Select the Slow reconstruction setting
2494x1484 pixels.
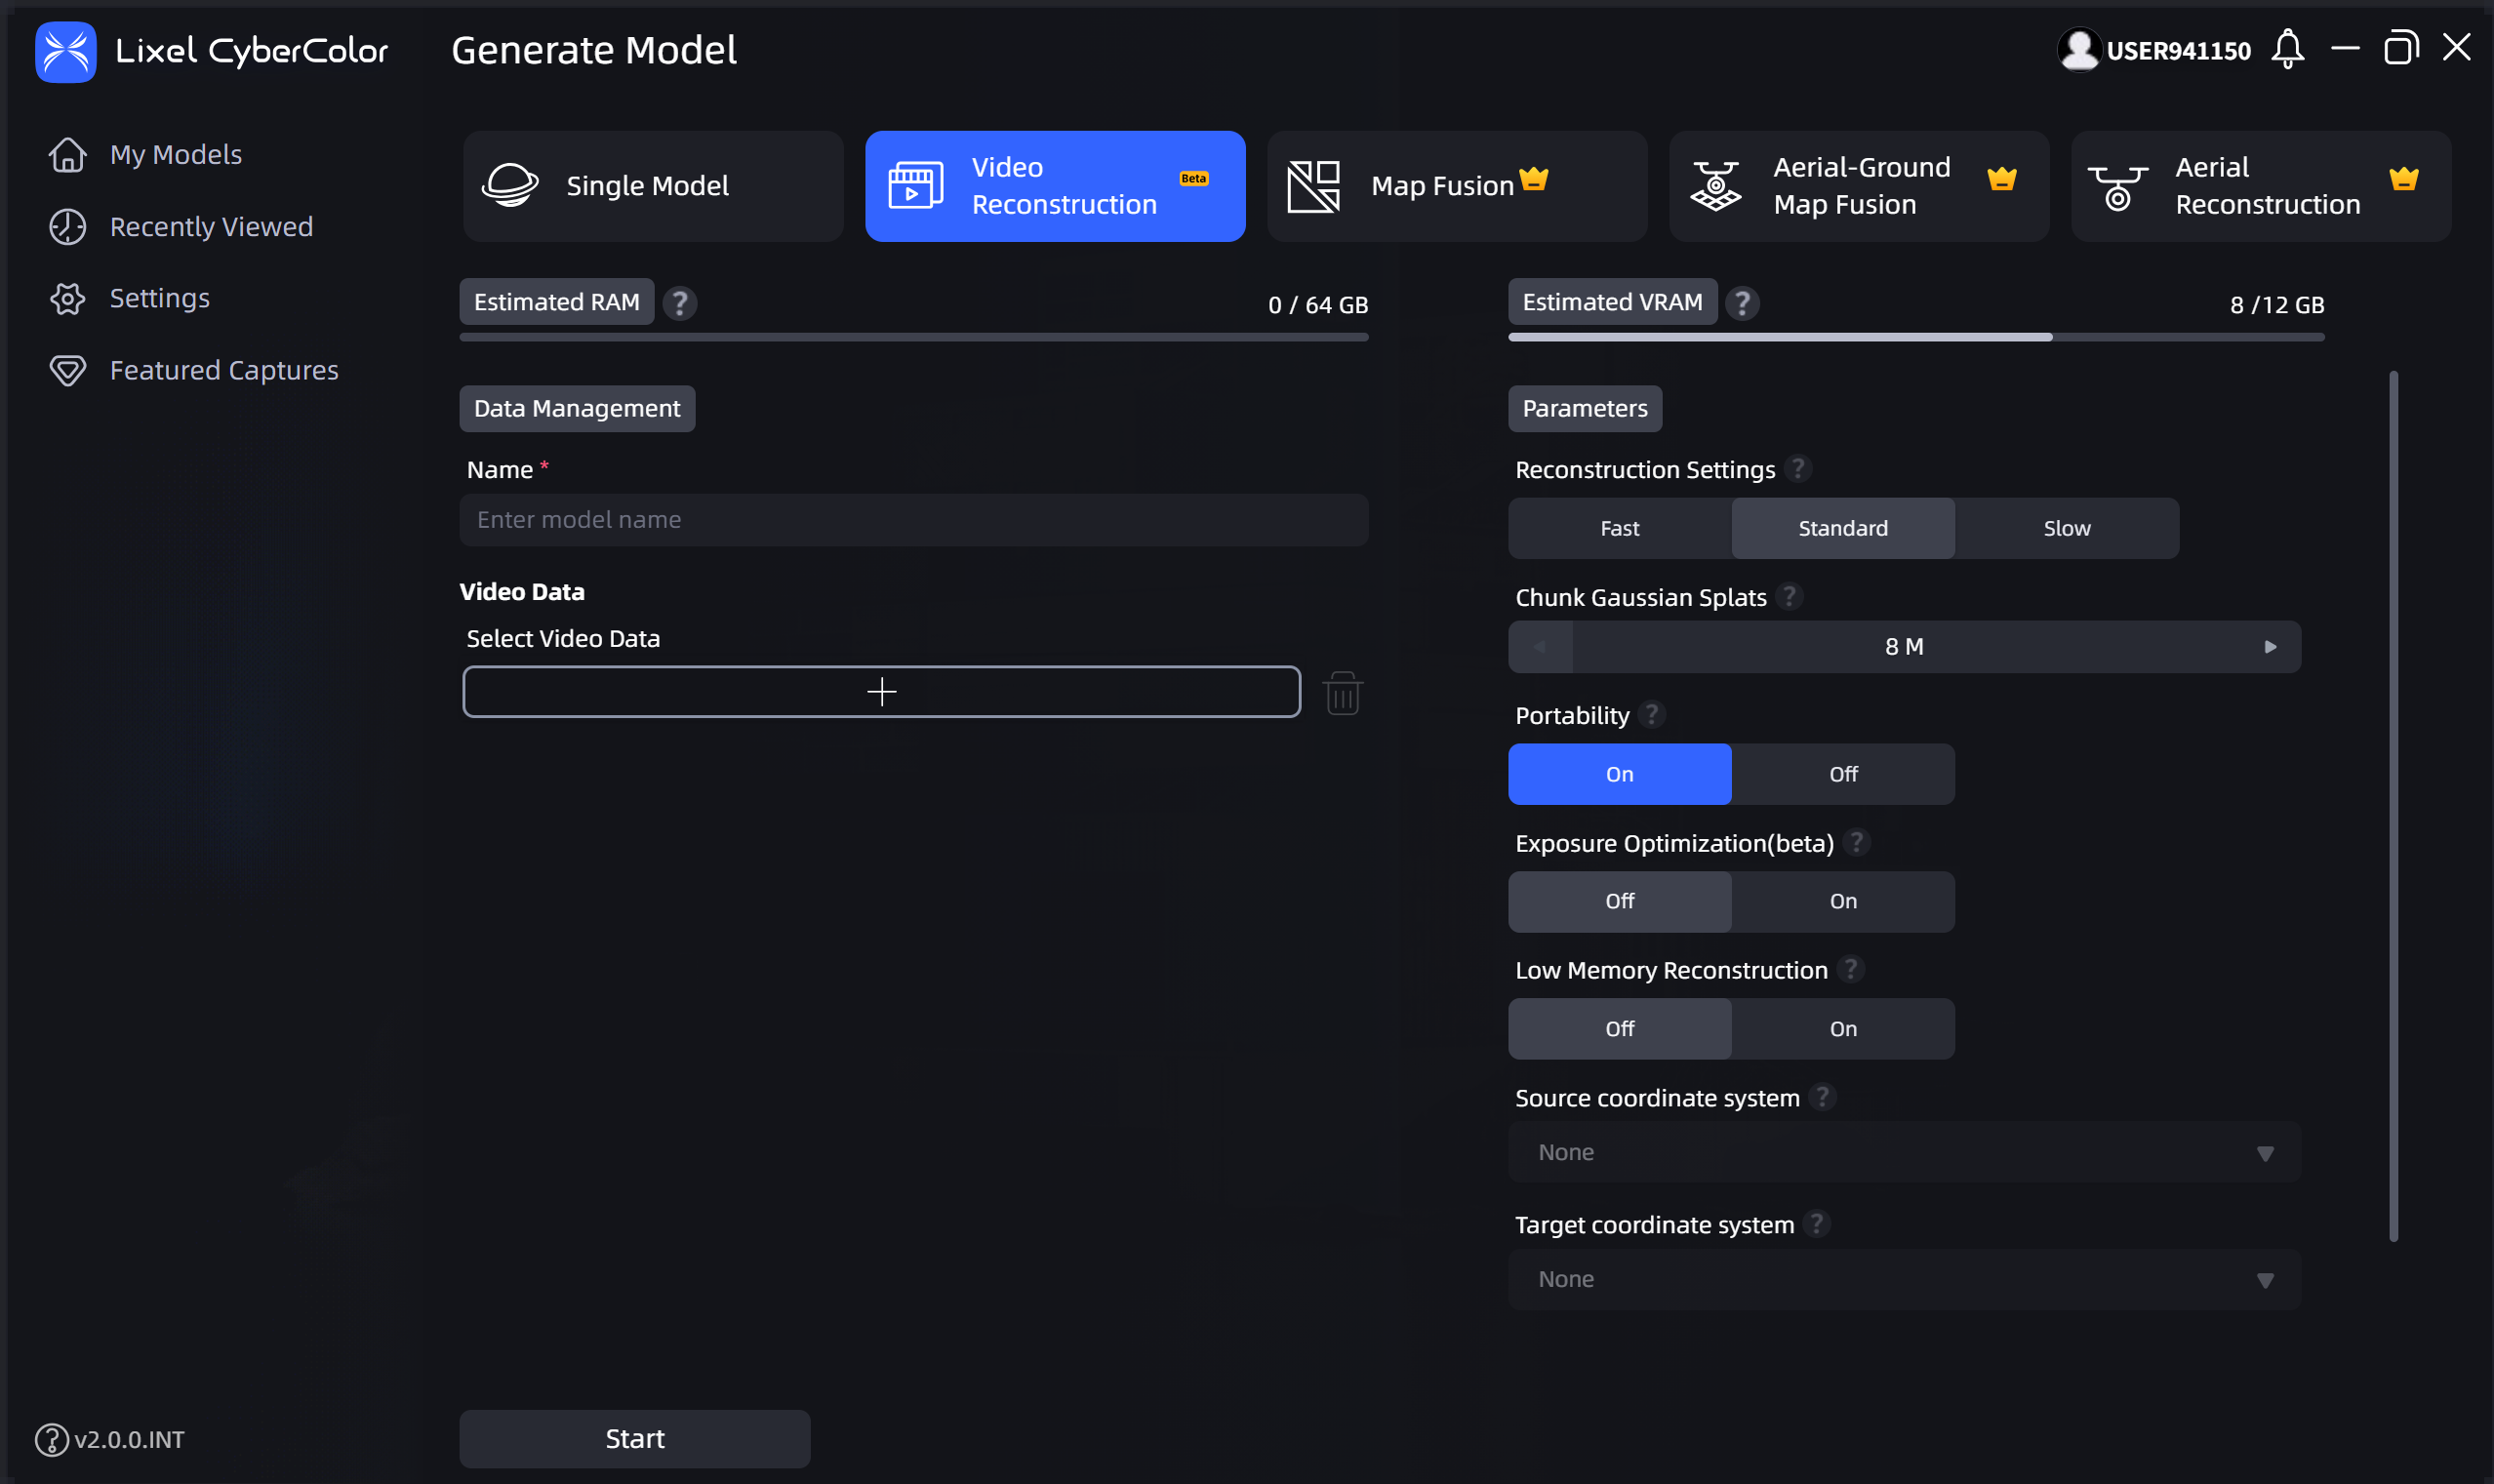[x=2067, y=528]
